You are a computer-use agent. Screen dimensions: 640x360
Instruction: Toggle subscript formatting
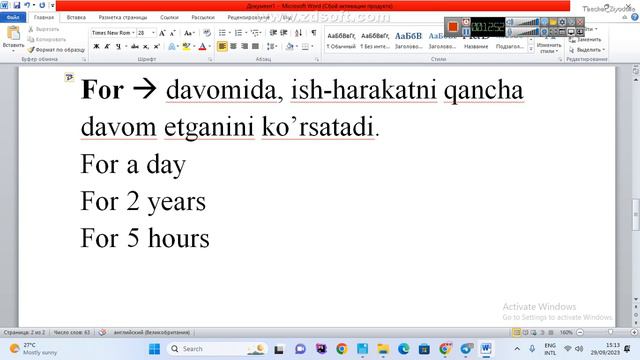146,47
